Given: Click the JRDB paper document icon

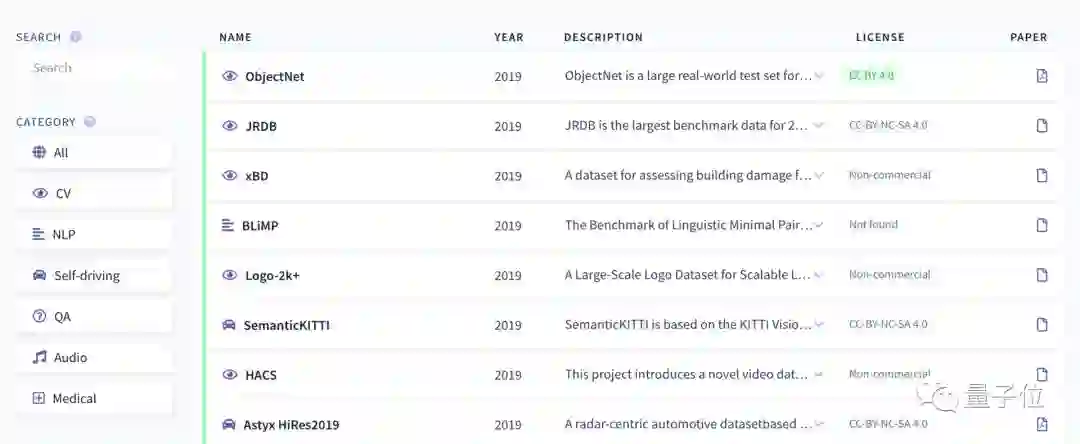Looking at the screenshot, I should click(1042, 126).
